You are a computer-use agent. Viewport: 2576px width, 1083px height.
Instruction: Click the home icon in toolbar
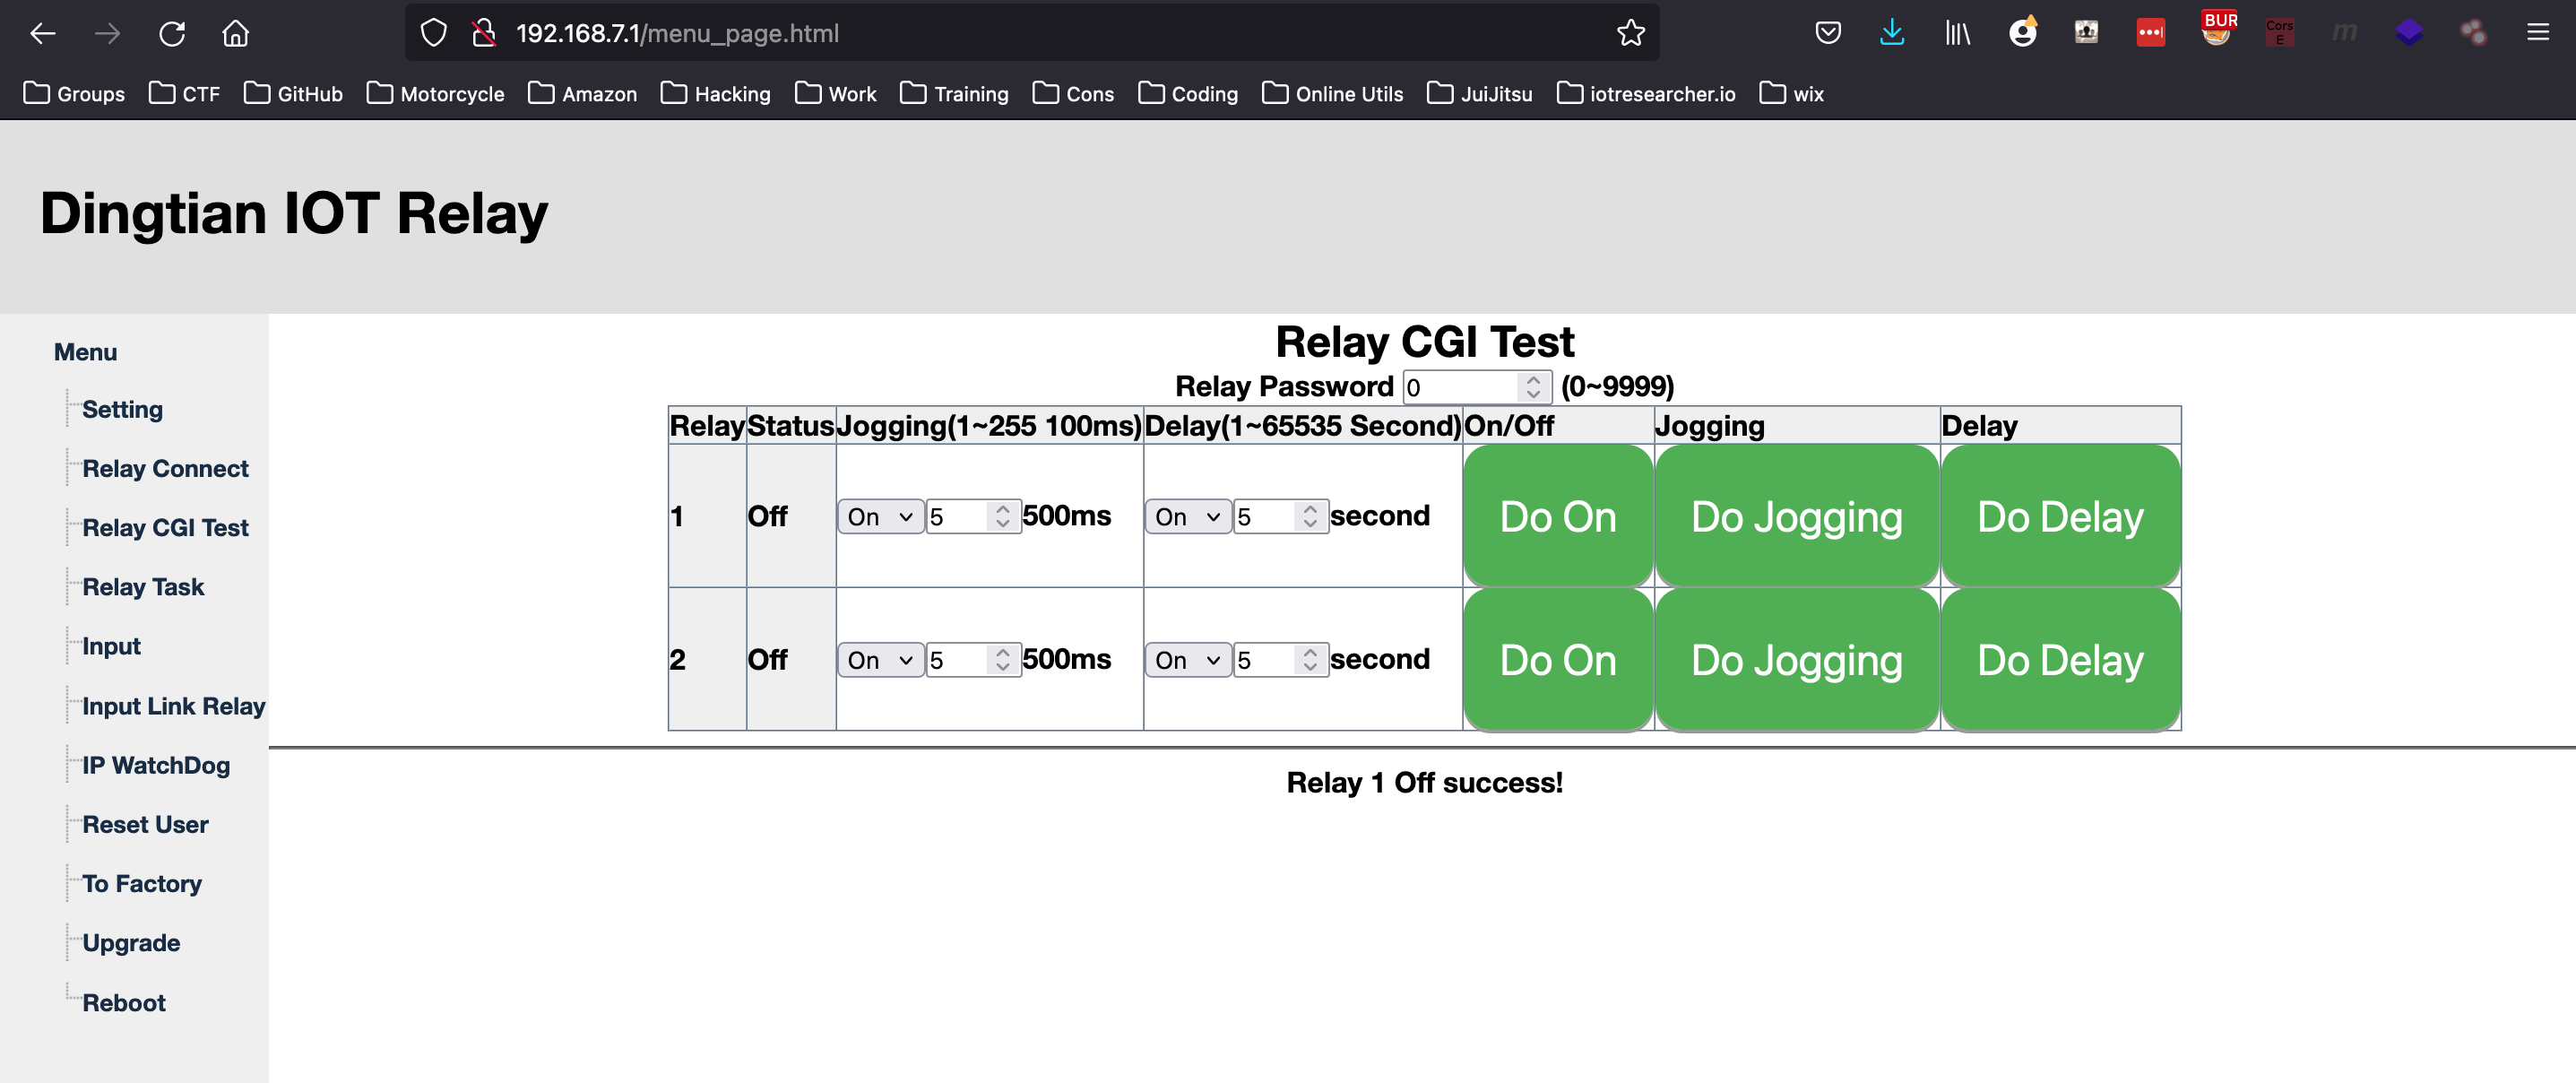pos(235,33)
